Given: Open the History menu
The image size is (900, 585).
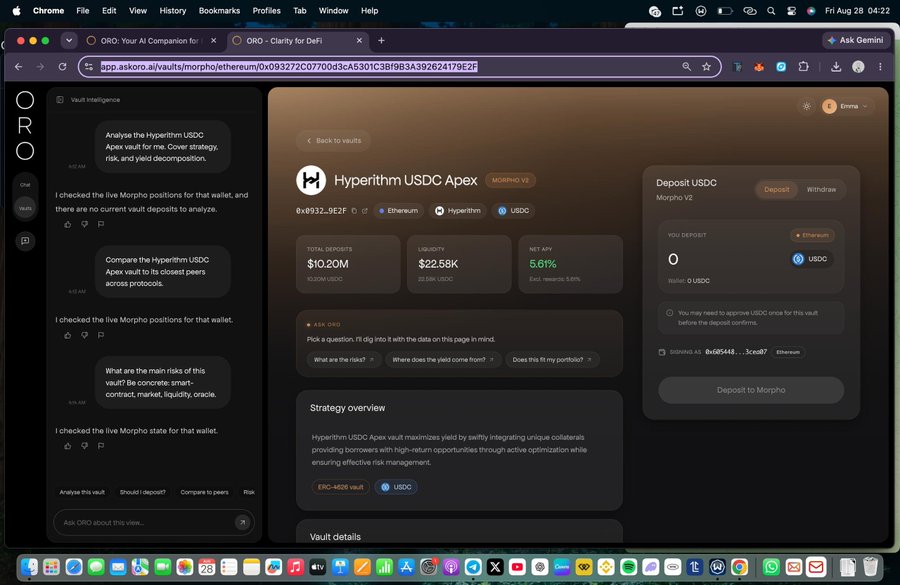Looking at the screenshot, I should 173,10.
